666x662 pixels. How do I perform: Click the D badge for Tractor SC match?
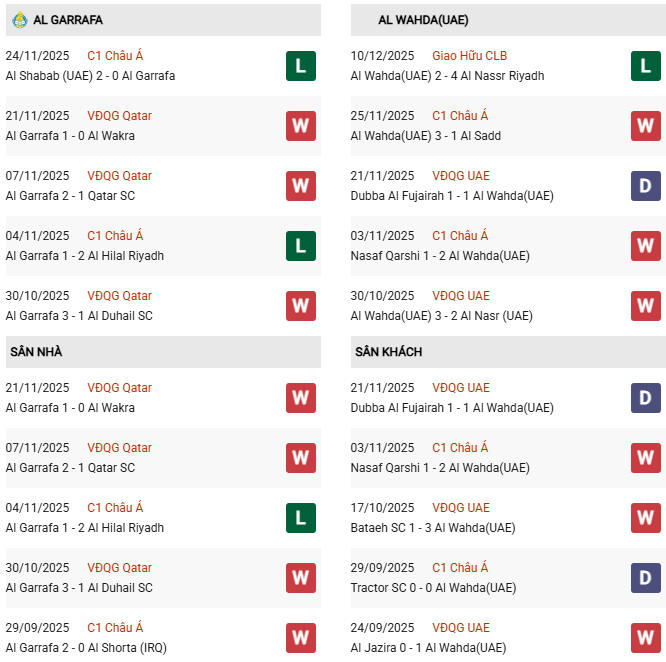[x=645, y=578]
